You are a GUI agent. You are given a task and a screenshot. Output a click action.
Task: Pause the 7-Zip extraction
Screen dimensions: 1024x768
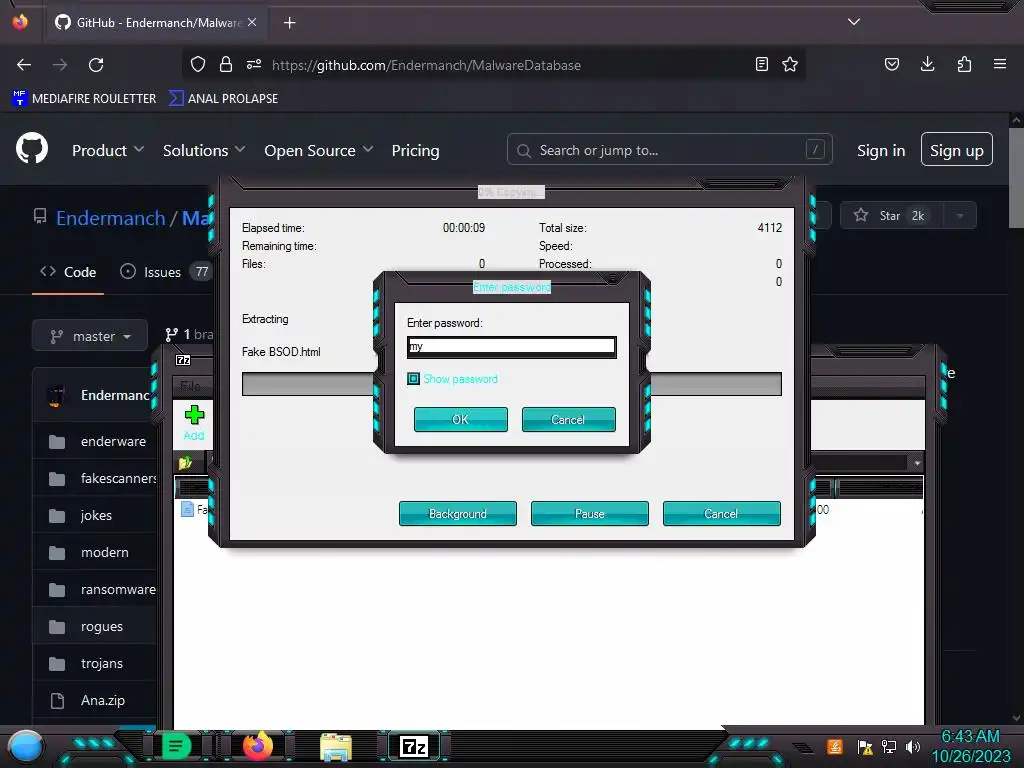(x=590, y=513)
